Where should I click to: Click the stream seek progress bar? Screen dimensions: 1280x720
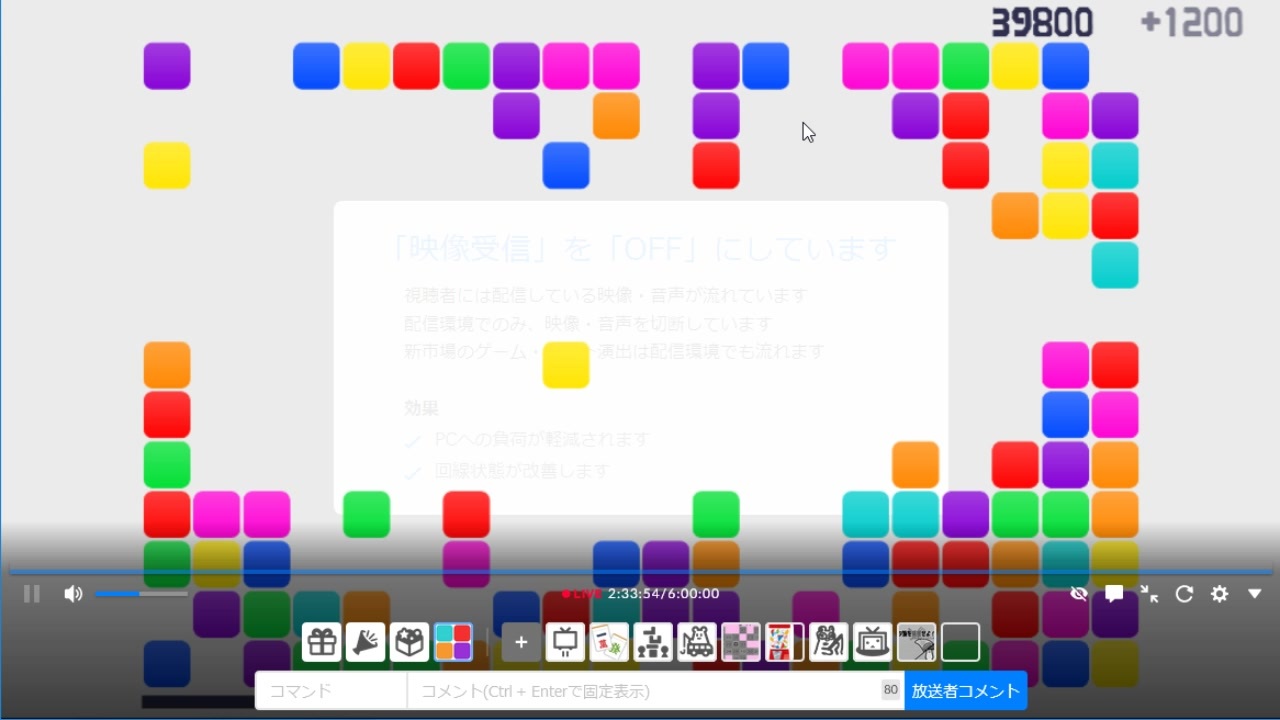pos(640,572)
